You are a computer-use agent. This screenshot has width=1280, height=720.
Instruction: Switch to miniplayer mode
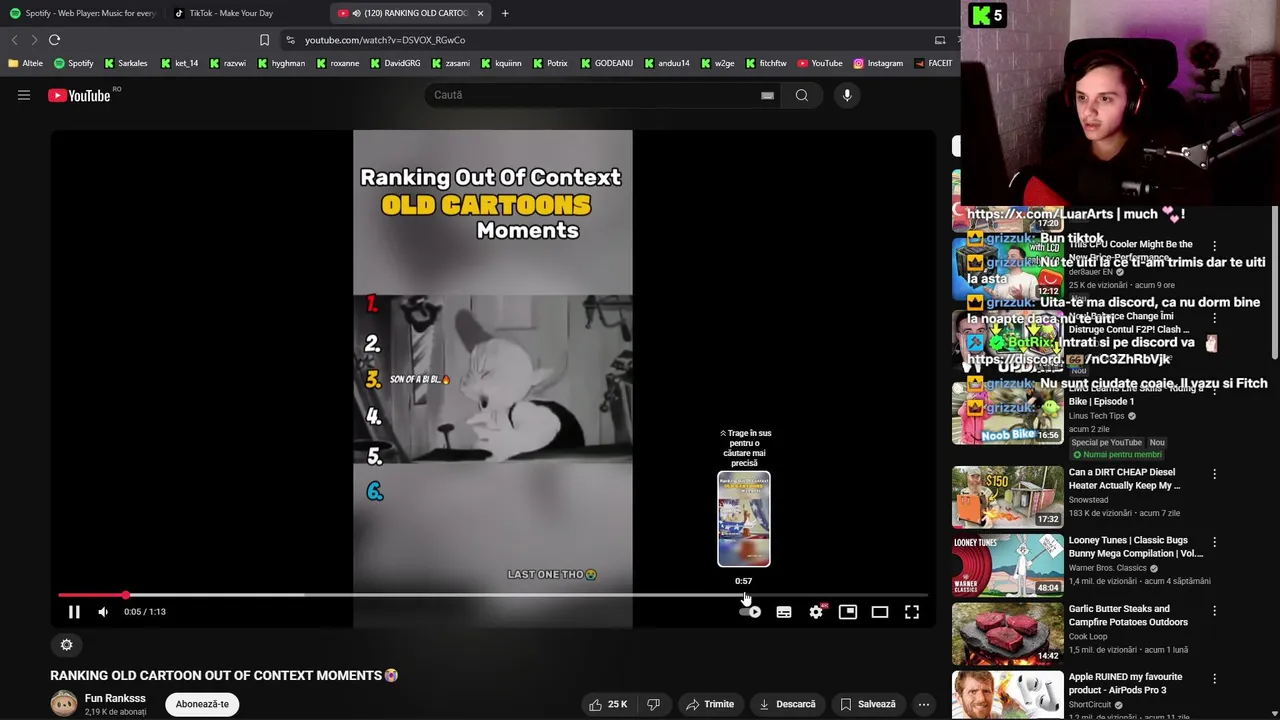(x=848, y=612)
